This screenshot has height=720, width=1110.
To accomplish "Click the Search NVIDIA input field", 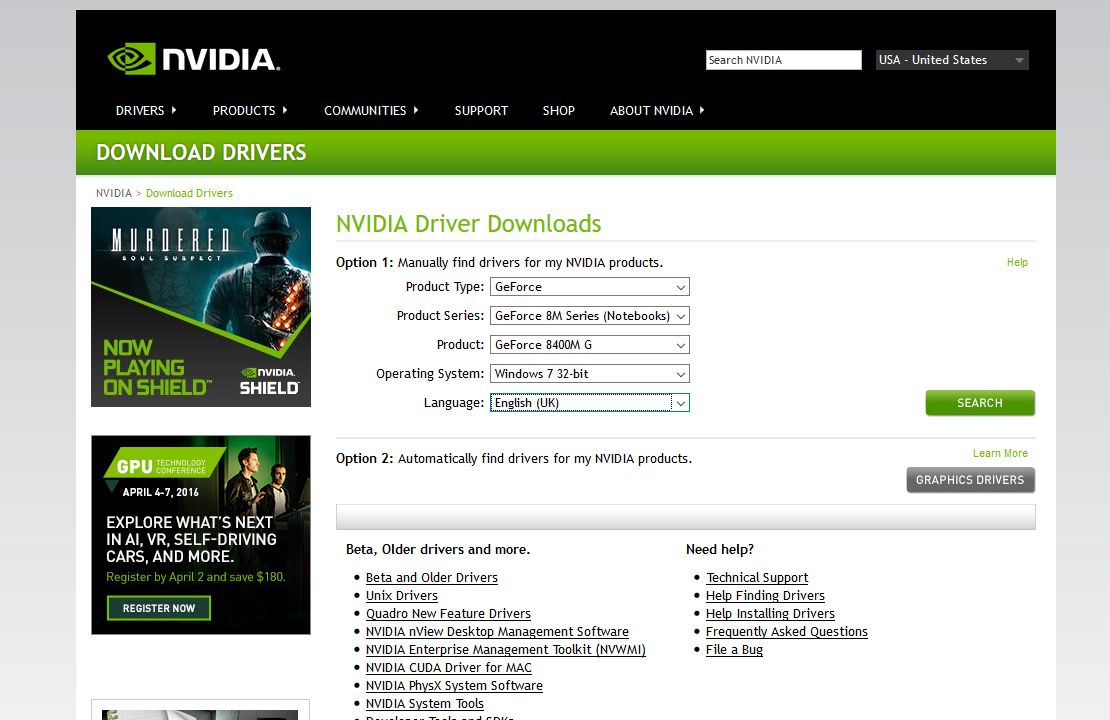I will 784,60.
